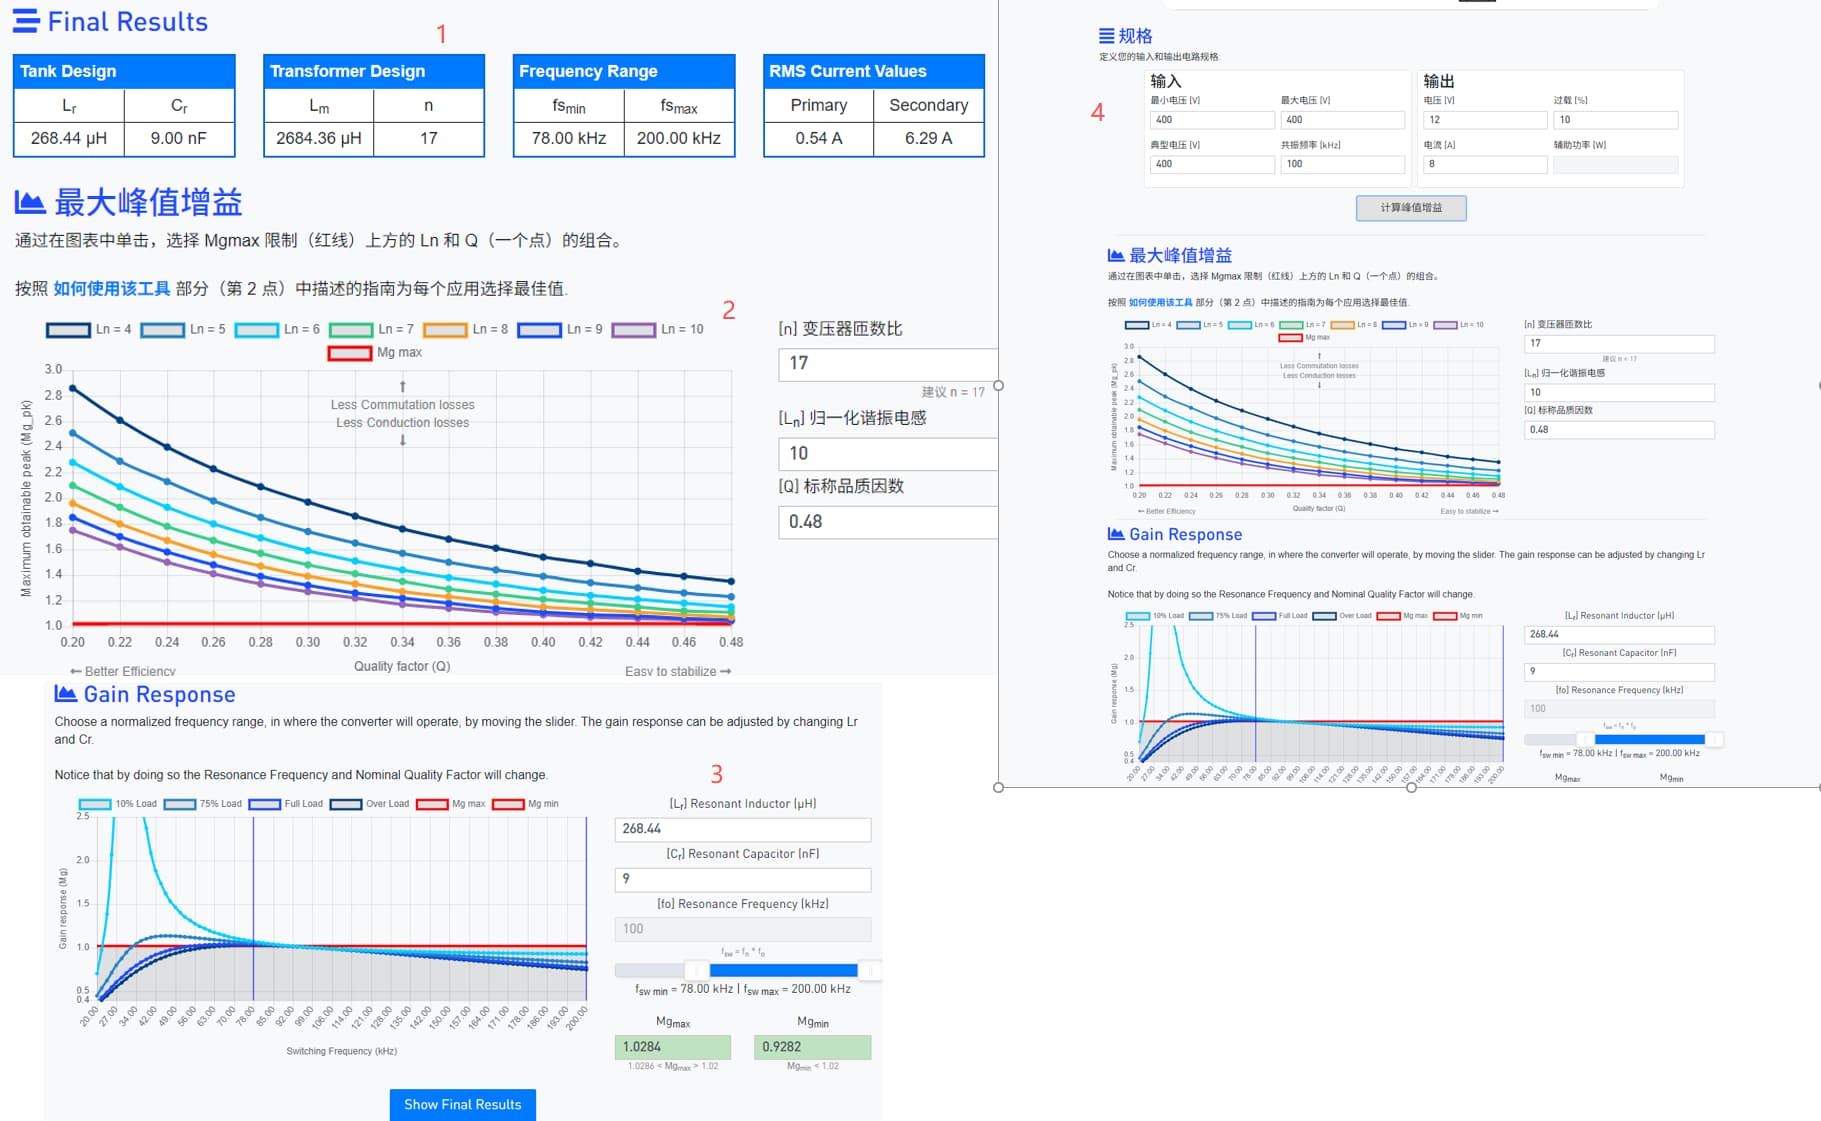Click the 计算峰值增益 button
Screen dimensions: 1821x1121
1411,208
